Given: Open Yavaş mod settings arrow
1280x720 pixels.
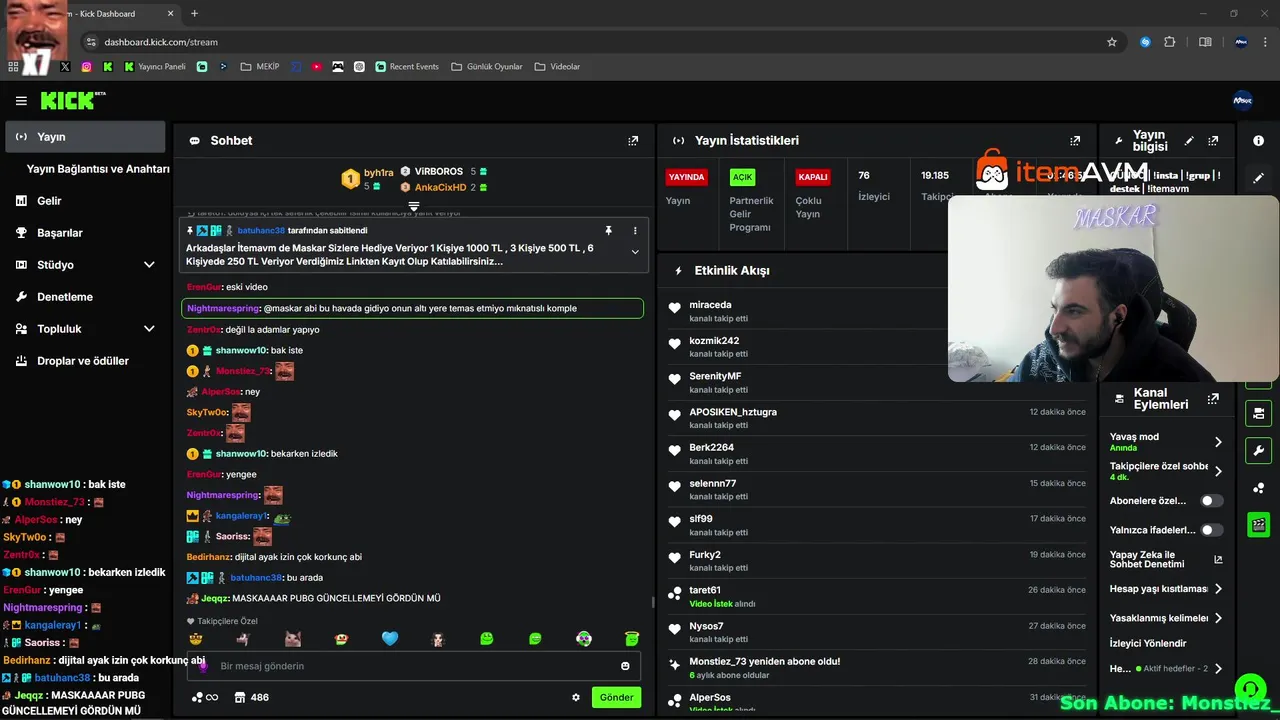Looking at the screenshot, I should coord(1218,442).
